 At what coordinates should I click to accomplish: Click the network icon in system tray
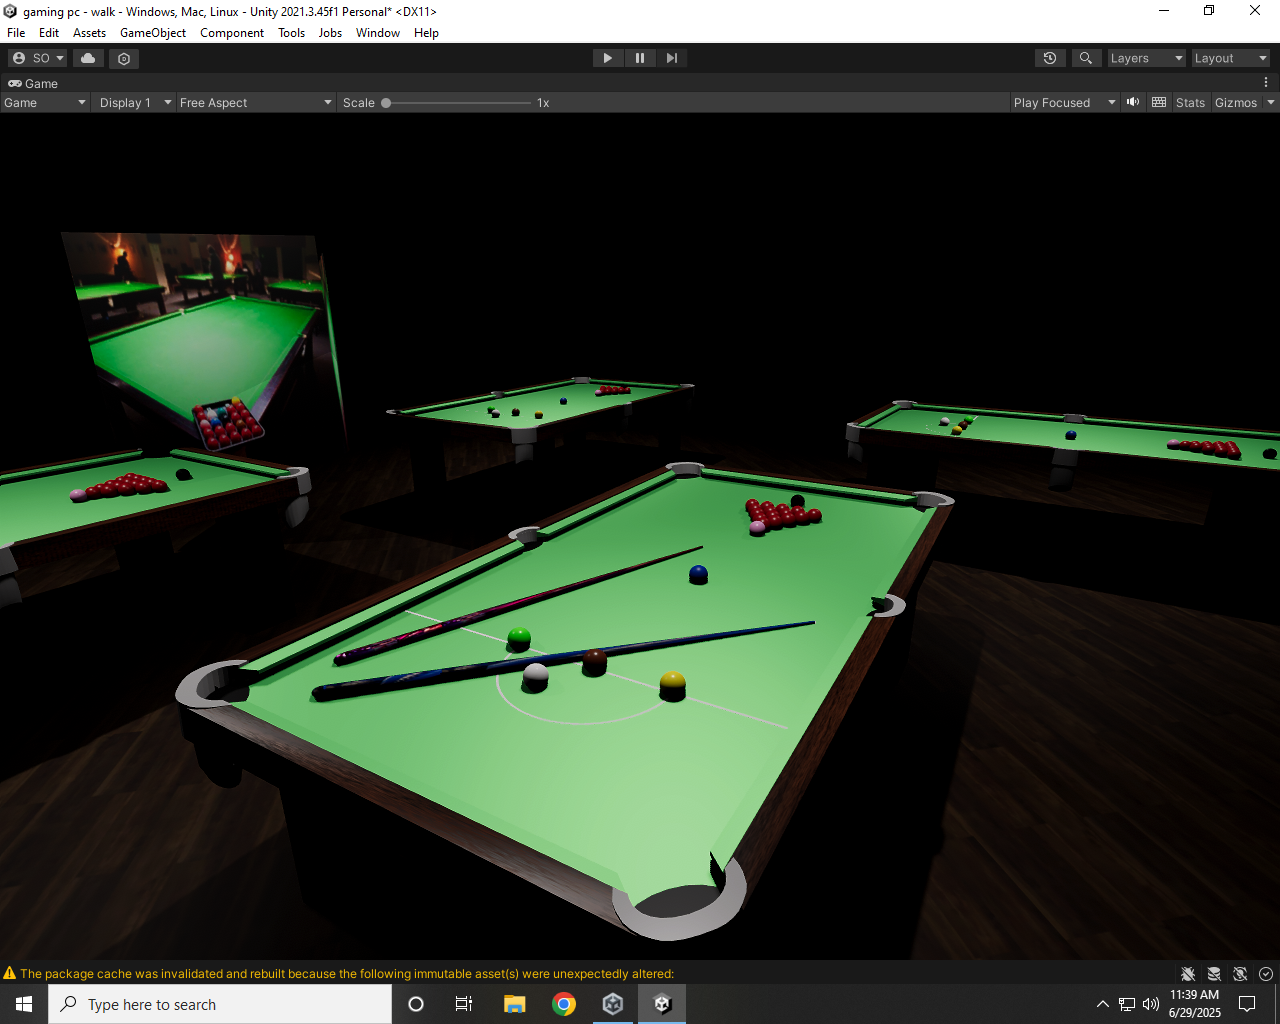point(1127,1004)
